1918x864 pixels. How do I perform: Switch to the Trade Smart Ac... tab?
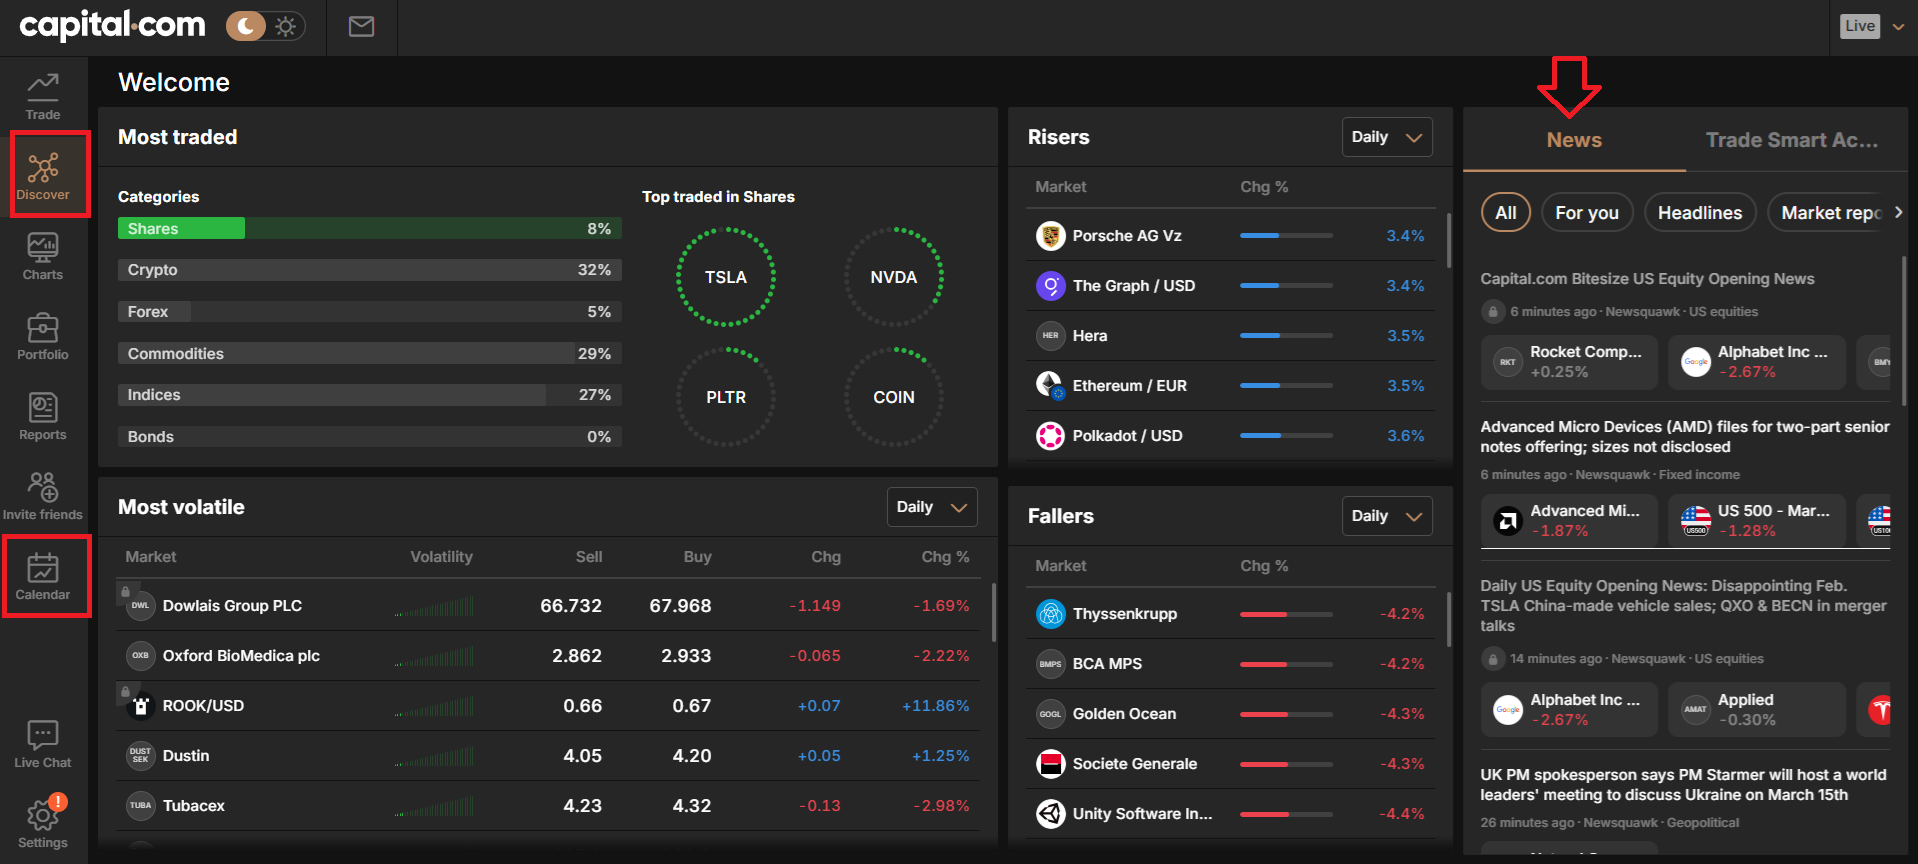point(1792,140)
